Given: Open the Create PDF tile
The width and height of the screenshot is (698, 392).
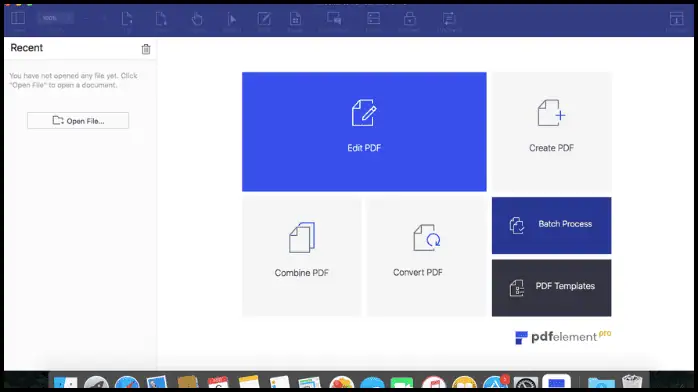Looking at the screenshot, I should (552, 132).
